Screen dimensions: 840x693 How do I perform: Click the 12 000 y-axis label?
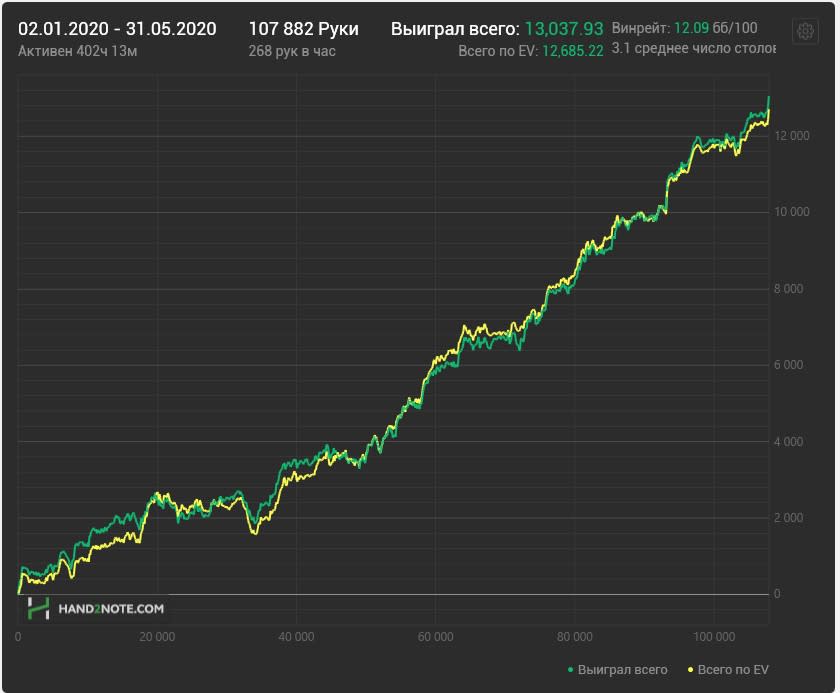(x=791, y=136)
